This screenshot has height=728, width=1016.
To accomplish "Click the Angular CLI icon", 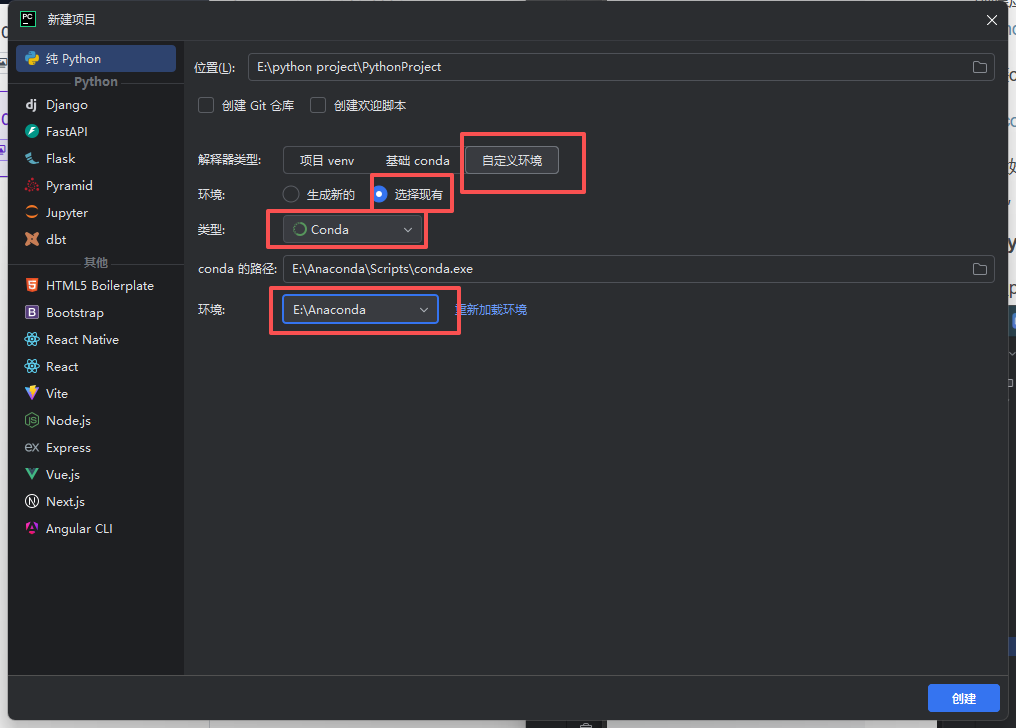I will [32, 529].
